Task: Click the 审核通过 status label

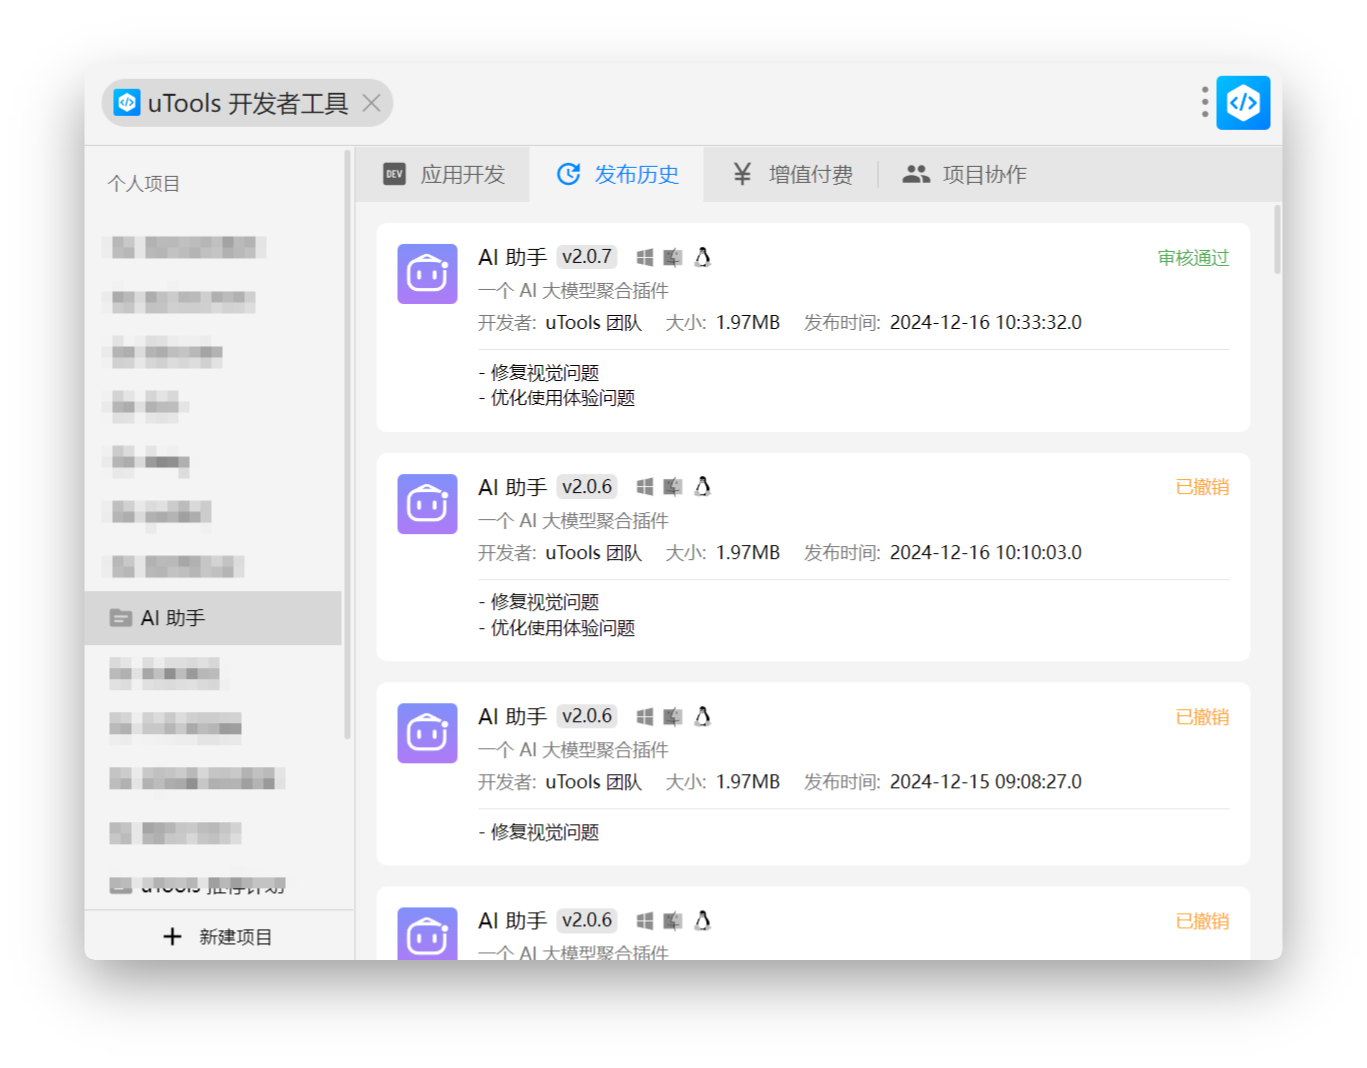Action: [x=1191, y=257]
